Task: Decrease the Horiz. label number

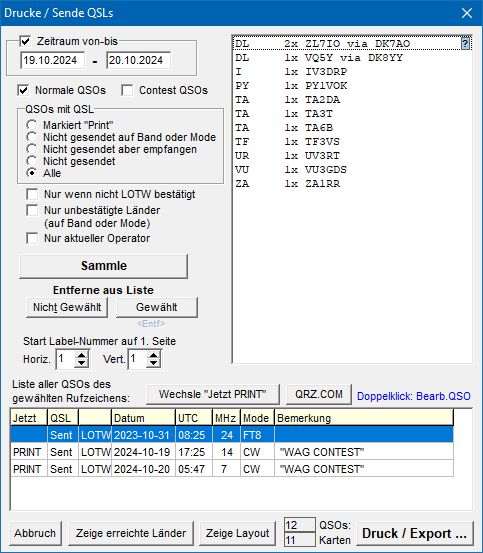Action: click(82, 364)
